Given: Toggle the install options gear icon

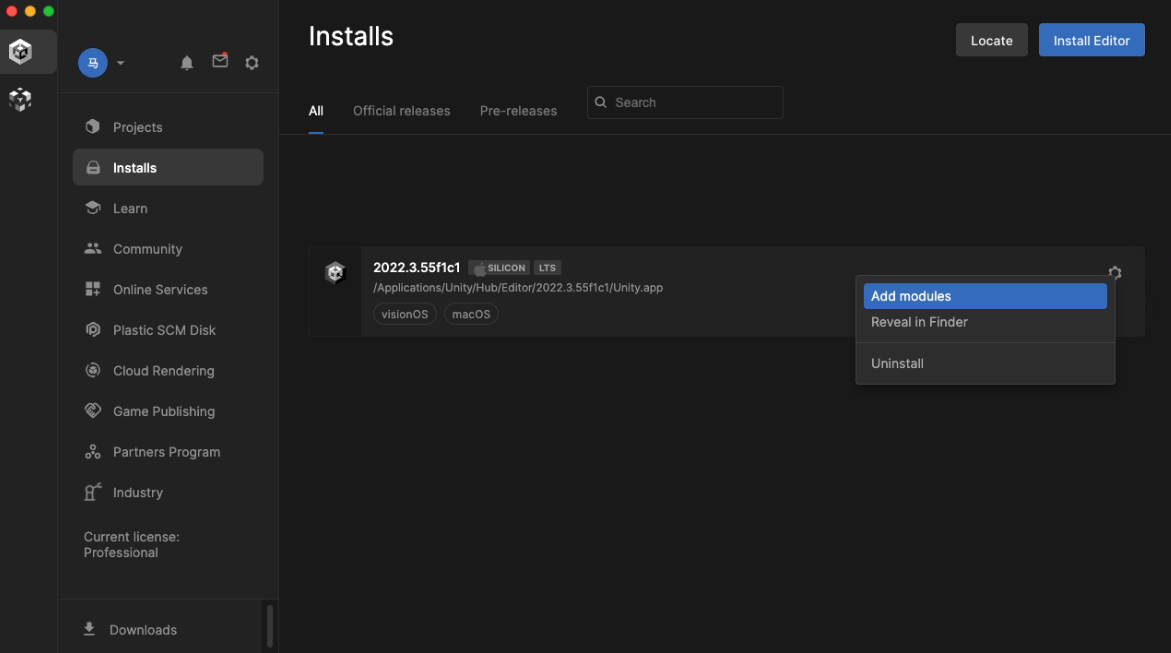Looking at the screenshot, I should (1114, 273).
